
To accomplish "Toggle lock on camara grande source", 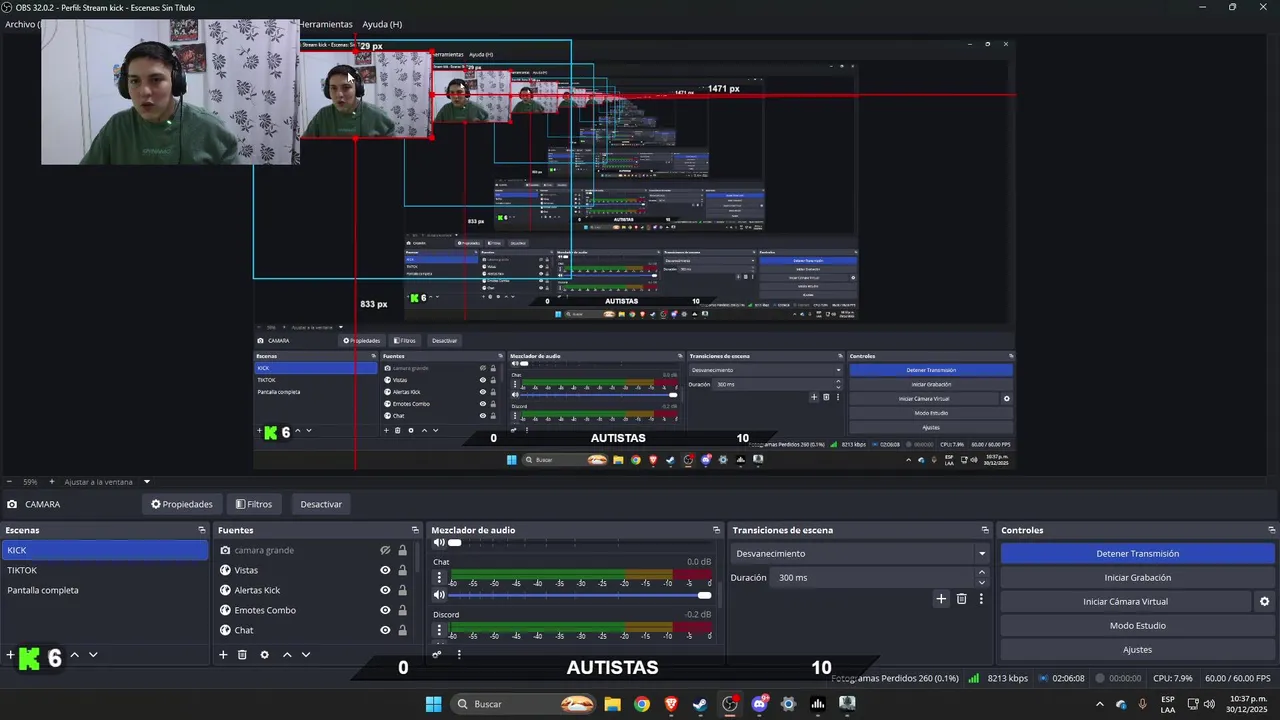I will click(x=403, y=550).
